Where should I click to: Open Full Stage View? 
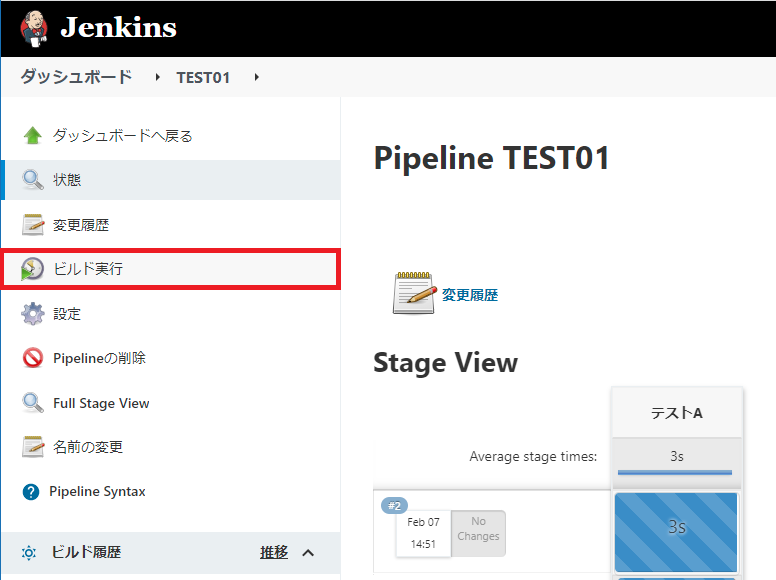pyautogui.click(x=101, y=403)
